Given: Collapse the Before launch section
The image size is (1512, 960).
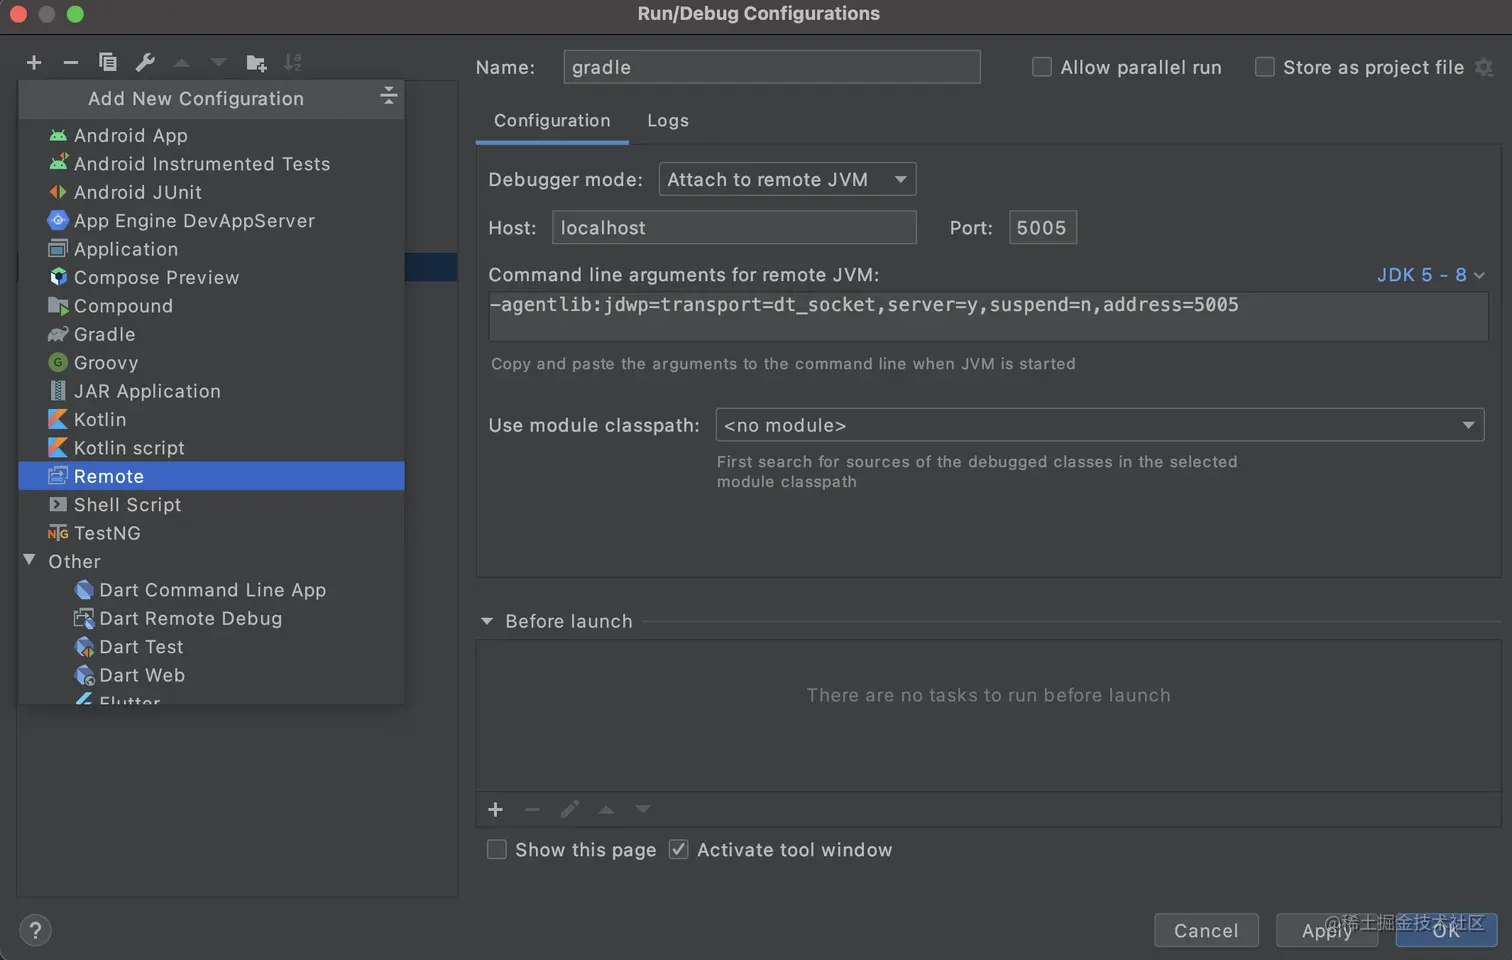Looking at the screenshot, I should pos(487,621).
